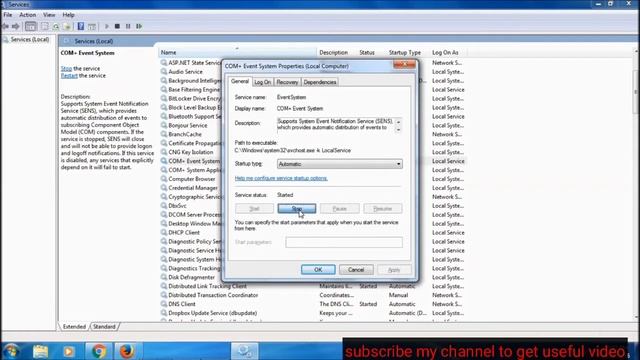
Task: Switch to the Log On tab
Action: (x=262, y=82)
